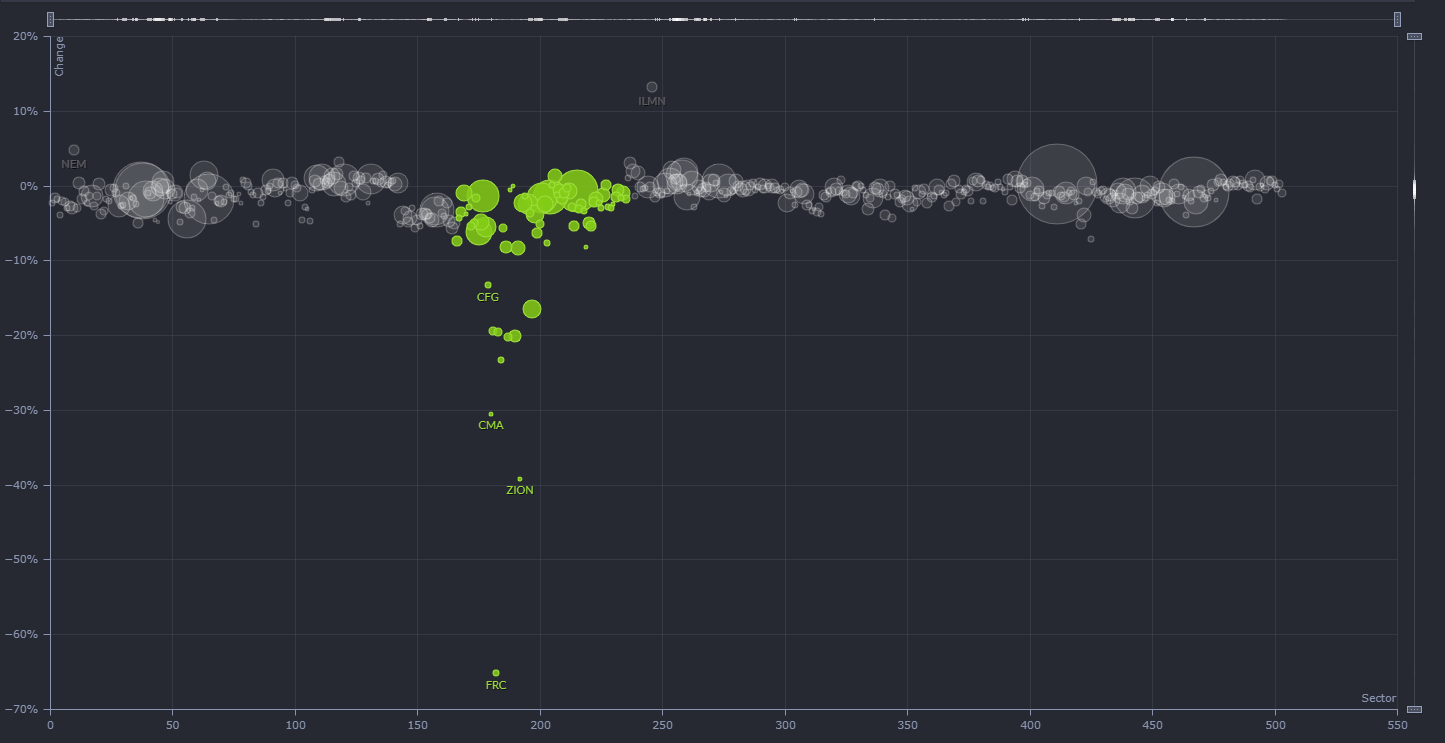This screenshot has width=1445, height=743.
Task: Click the right handle of horizontal range slider
Action: [1397, 19]
